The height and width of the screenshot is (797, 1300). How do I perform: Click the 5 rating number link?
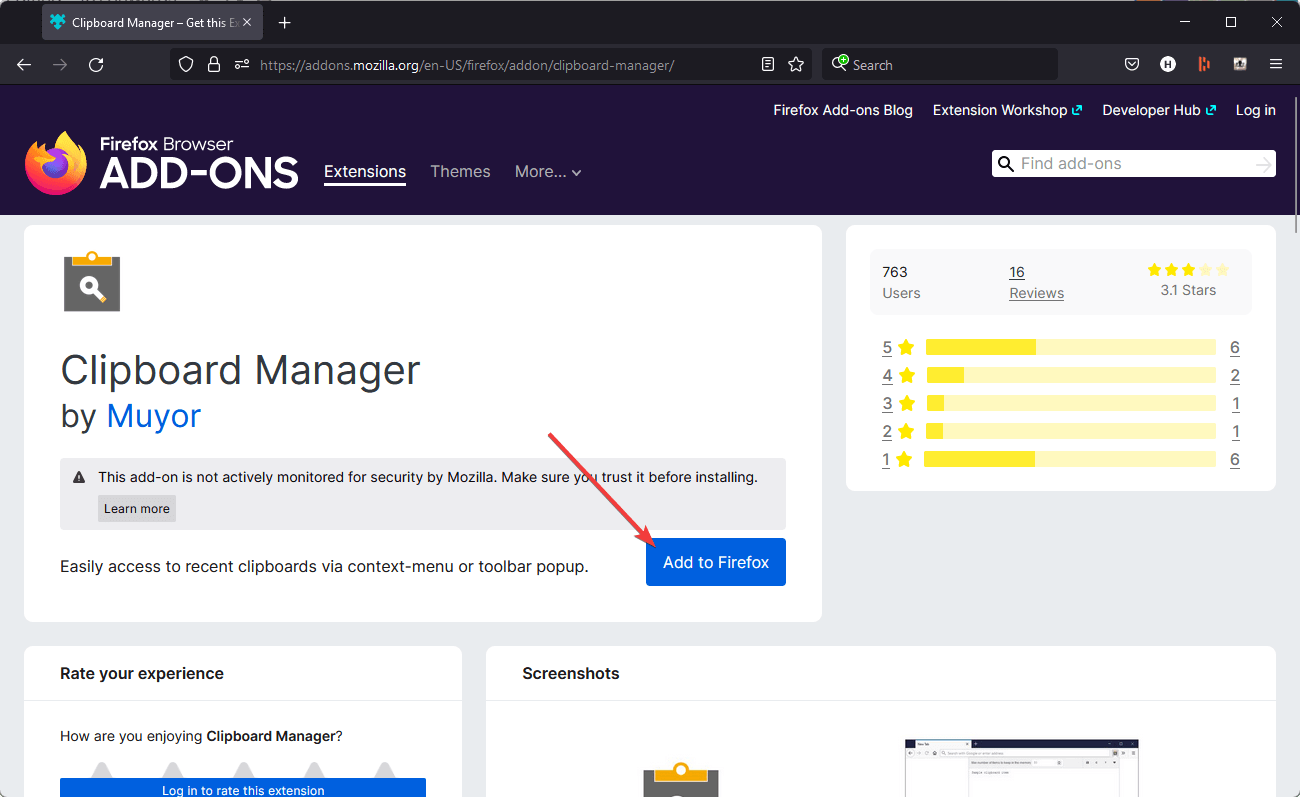coord(887,348)
